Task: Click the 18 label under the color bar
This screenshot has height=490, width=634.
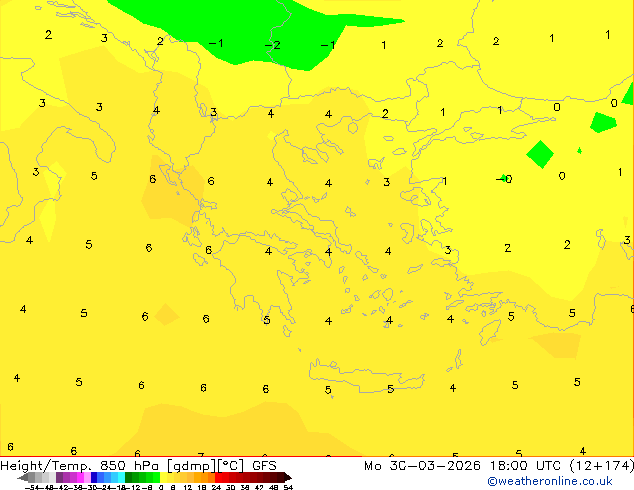Action: pos(202,487)
